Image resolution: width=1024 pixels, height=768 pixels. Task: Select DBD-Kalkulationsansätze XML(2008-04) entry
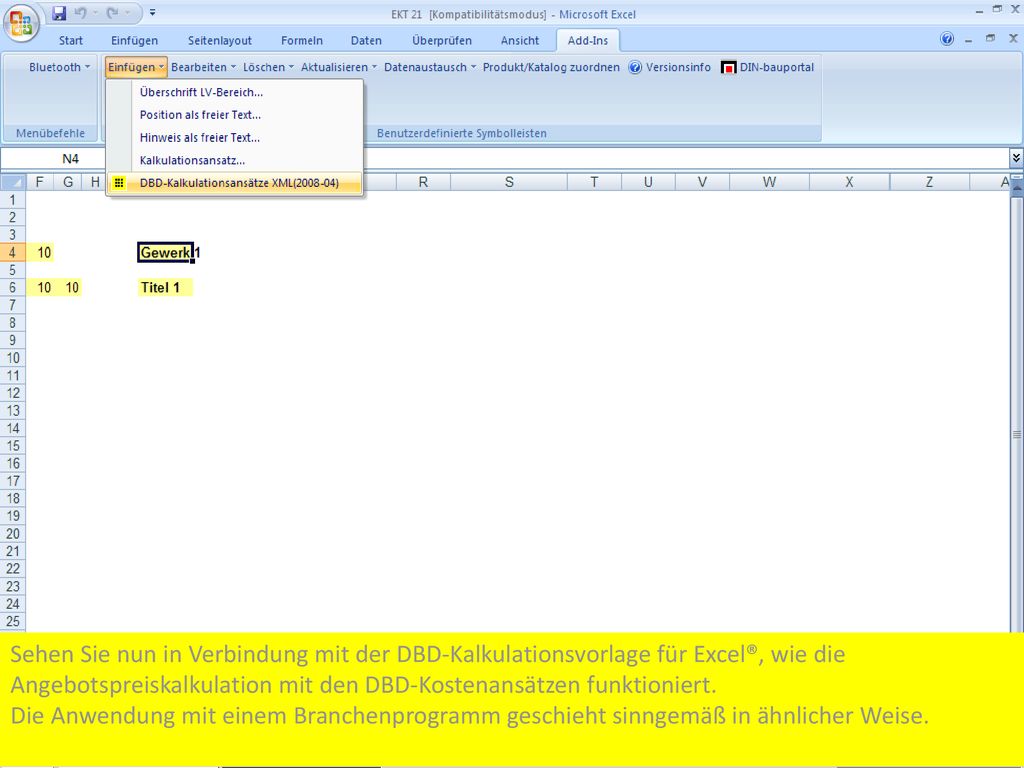tap(234, 183)
